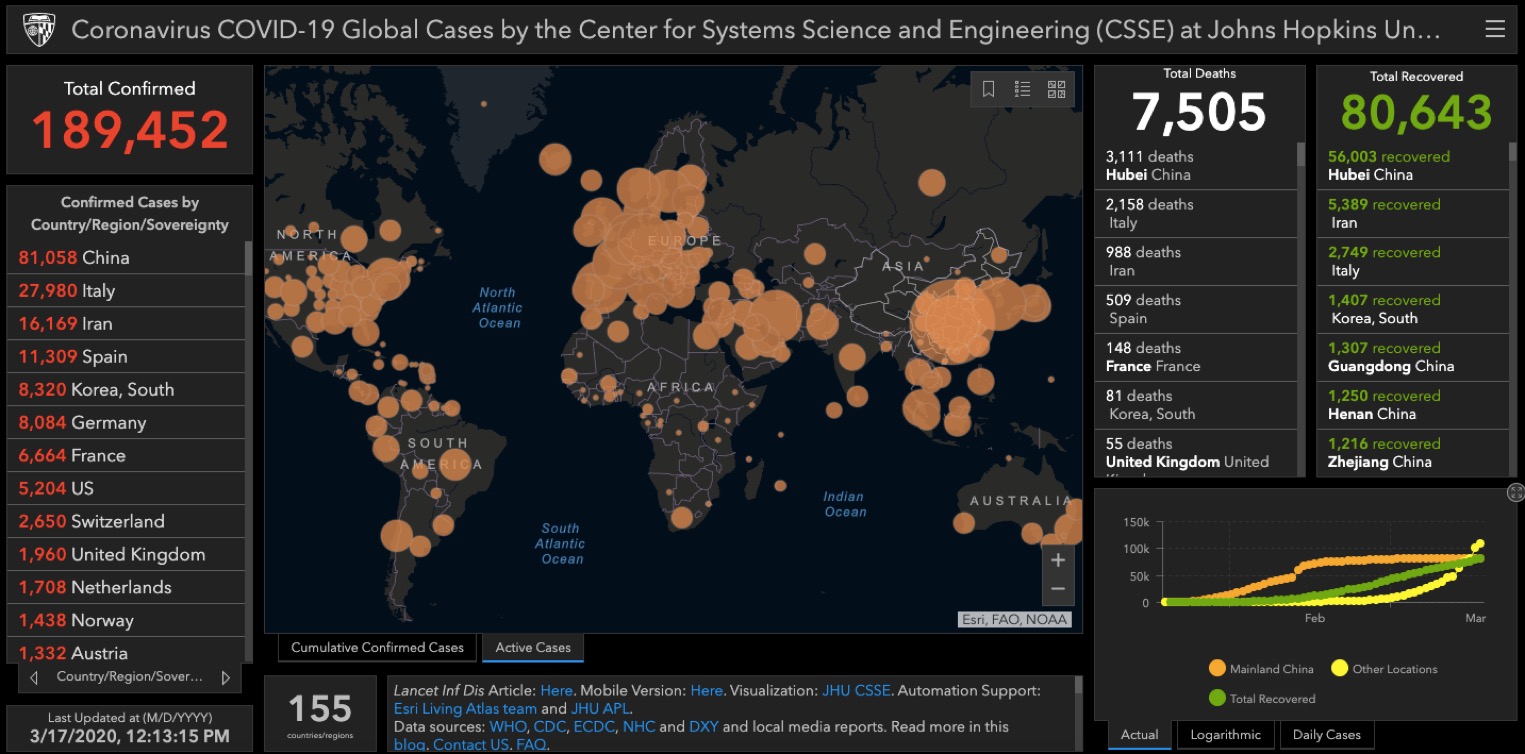Click '148 deaths France' entry
Screen dimensions: 1525x754
point(1196,357)
